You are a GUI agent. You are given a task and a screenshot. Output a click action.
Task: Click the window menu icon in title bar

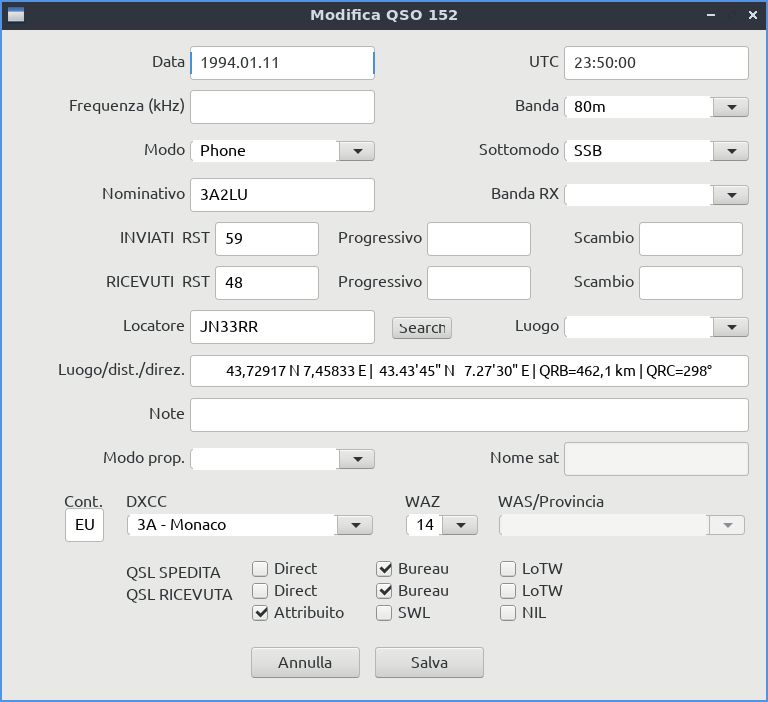16,15
